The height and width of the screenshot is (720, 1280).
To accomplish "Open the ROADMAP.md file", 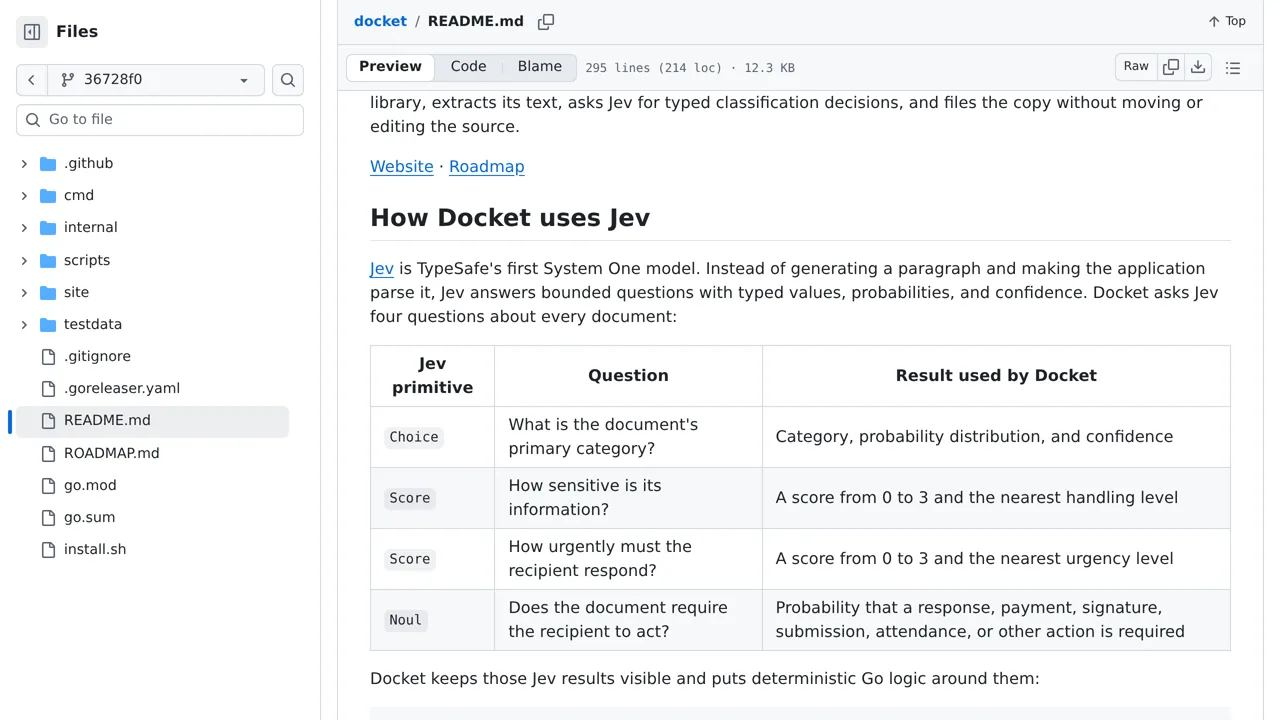I will [x=111, y=453].
